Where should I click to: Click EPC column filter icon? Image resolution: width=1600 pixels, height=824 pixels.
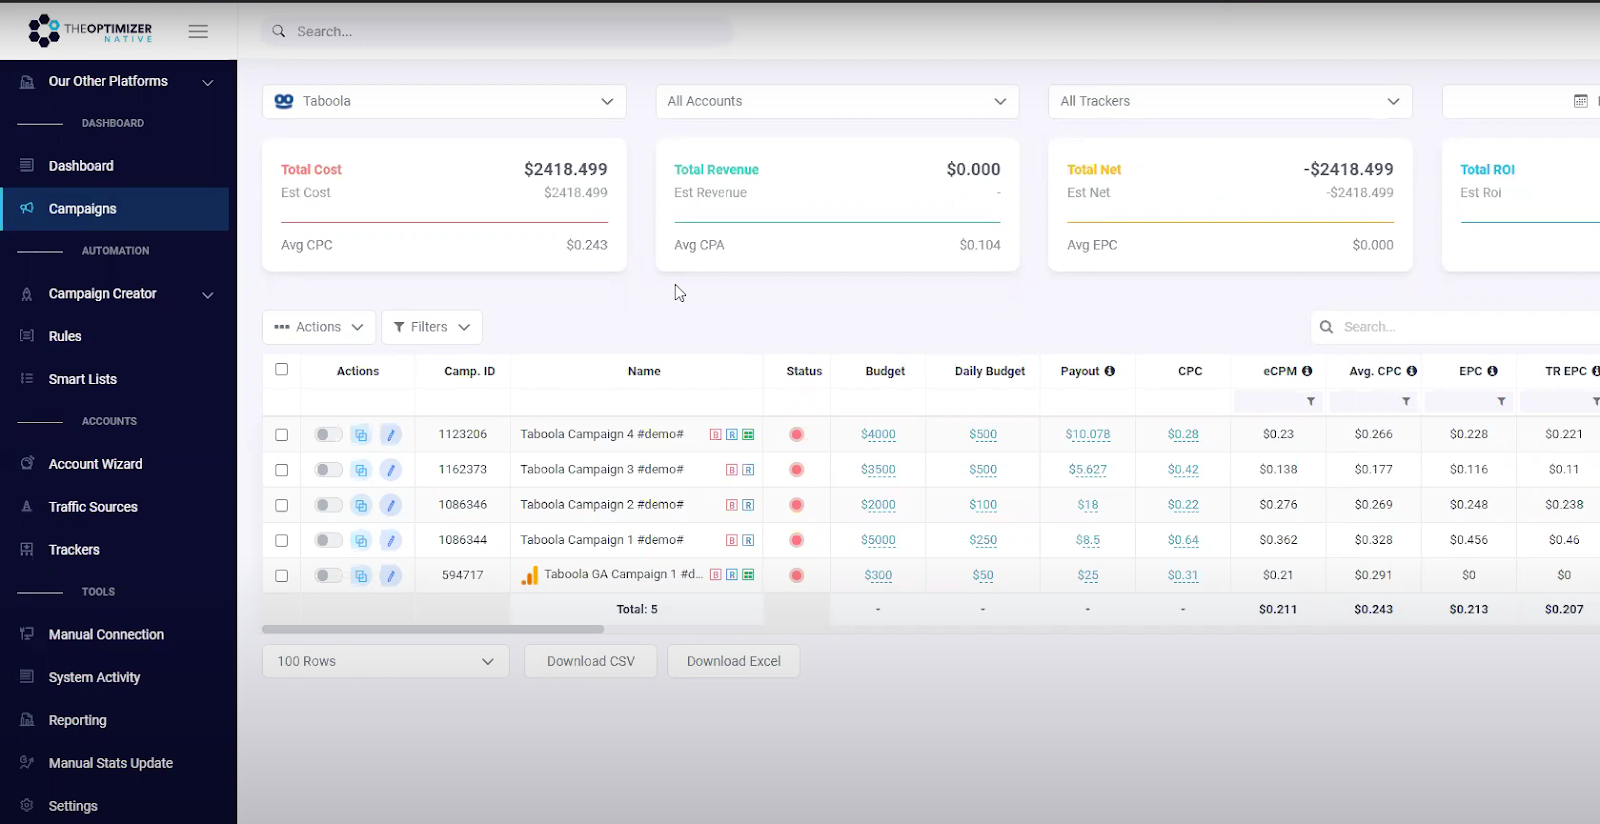pos(1501,401)
